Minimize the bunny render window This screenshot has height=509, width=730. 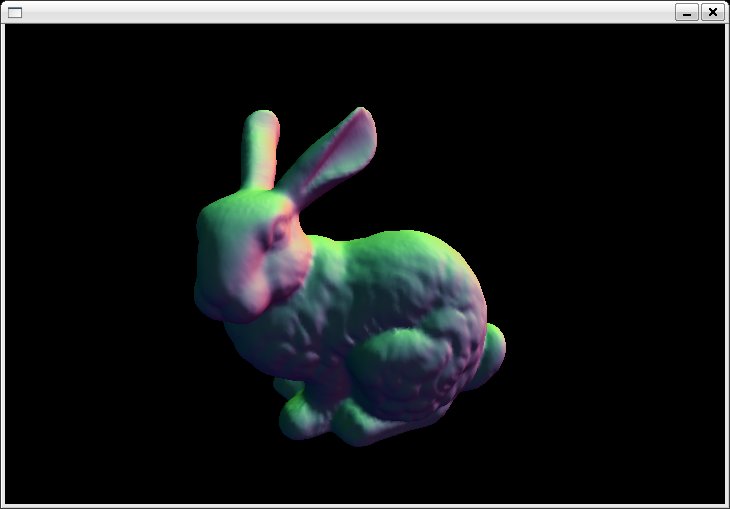pos(687,13)
